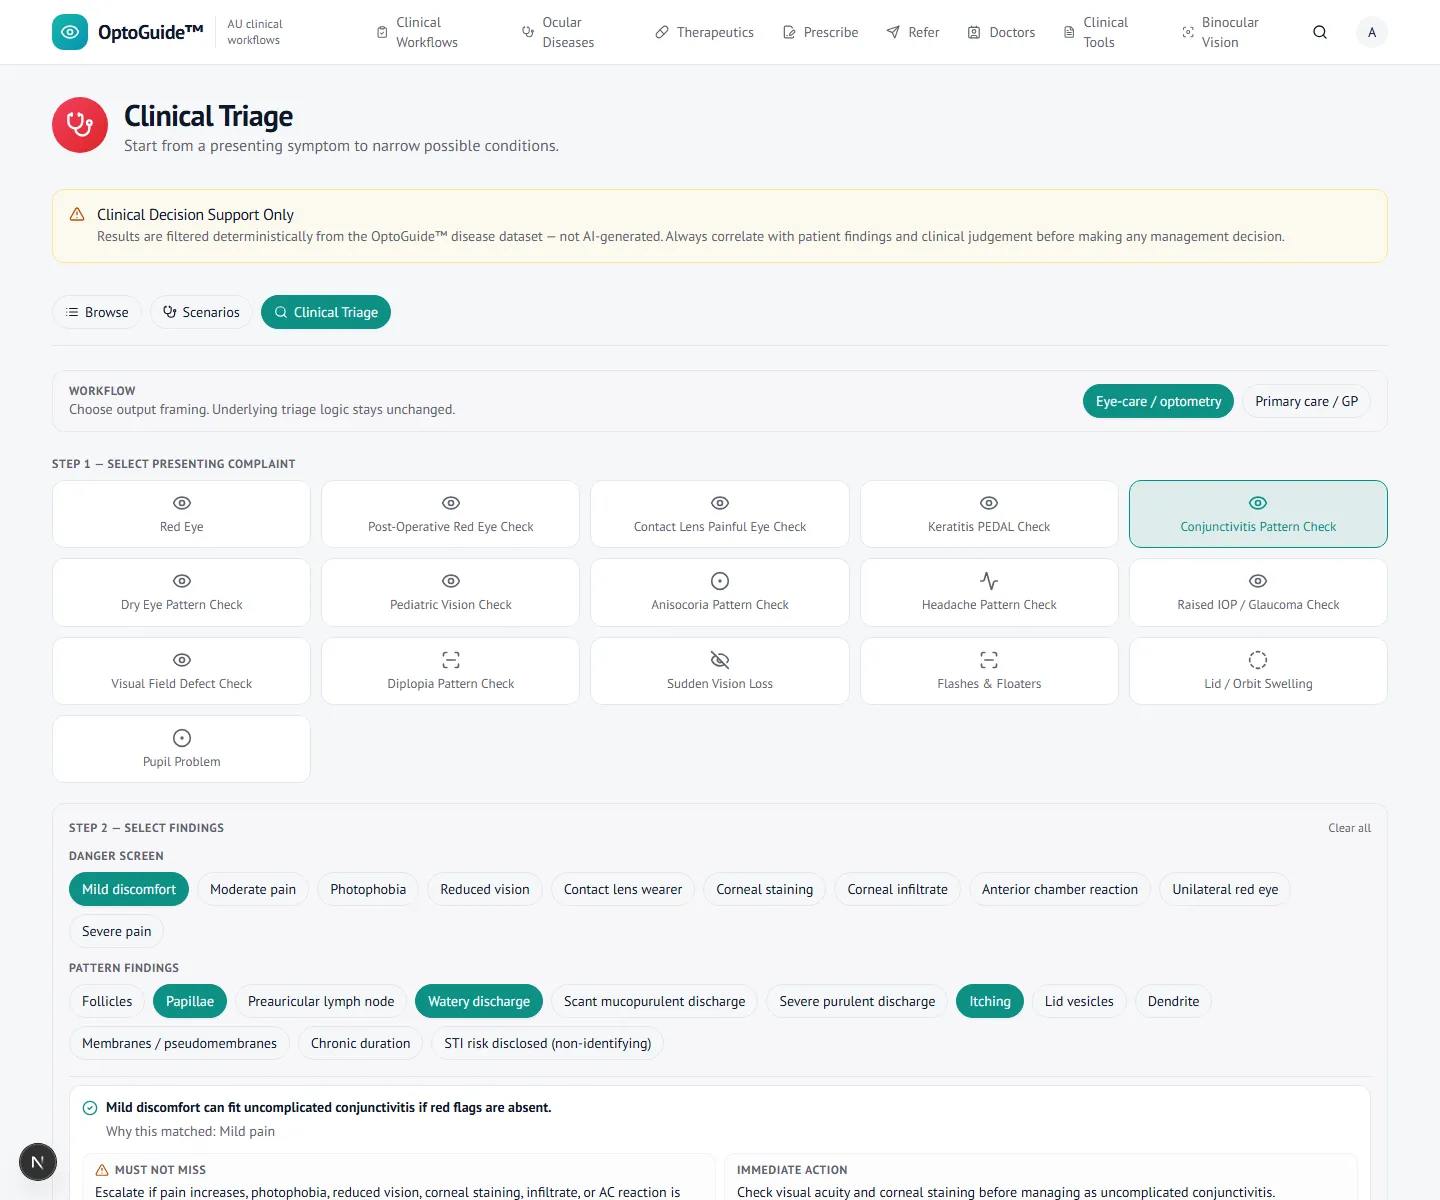The image size is (1440, 1200).
Task: Click the OptoGuide eye logo icon
Action: pos(70,32)
